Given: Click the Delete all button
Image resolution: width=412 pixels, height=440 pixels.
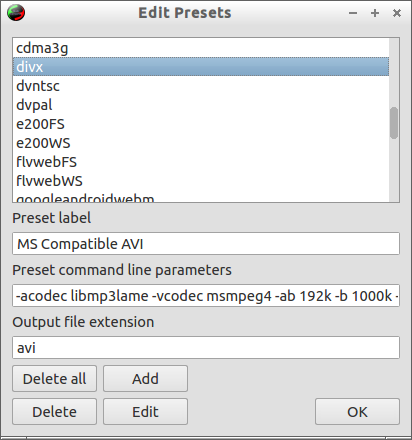Looking at the screenshot, I should point(54,379).
